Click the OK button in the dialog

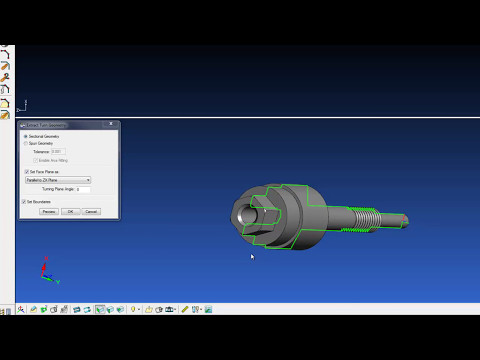tap(70, 212)
